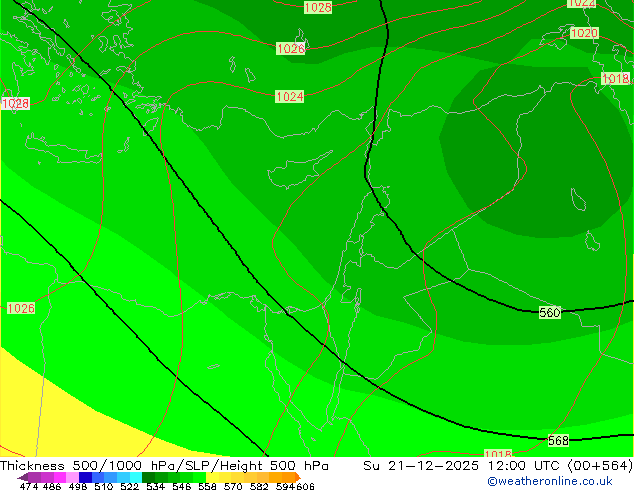Click the darkest green legend swatch

pyautogui.click(x=149, y=477)
